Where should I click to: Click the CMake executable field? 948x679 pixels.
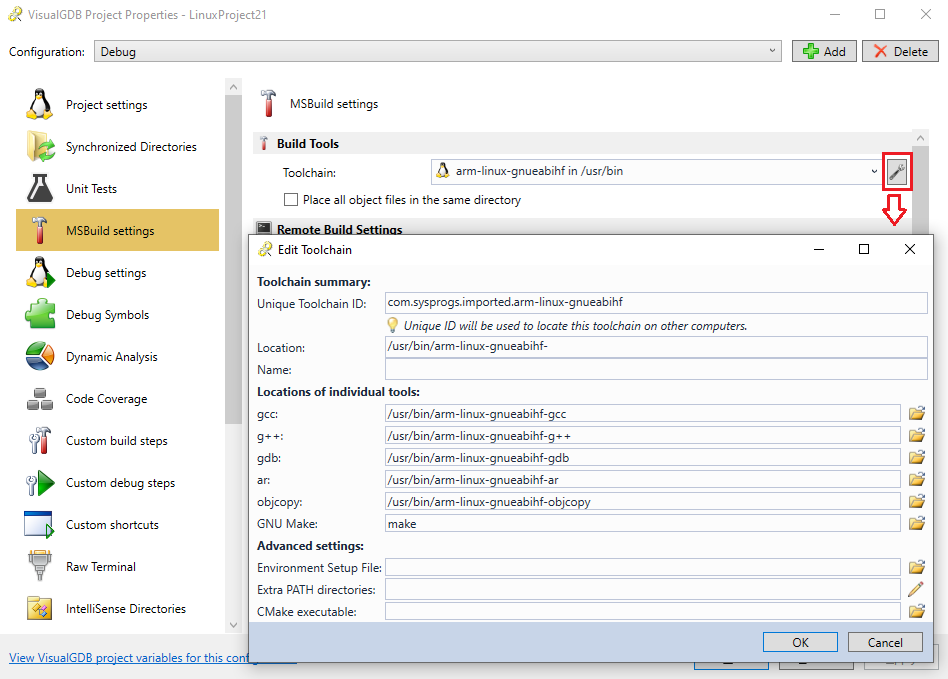point(643,611)
